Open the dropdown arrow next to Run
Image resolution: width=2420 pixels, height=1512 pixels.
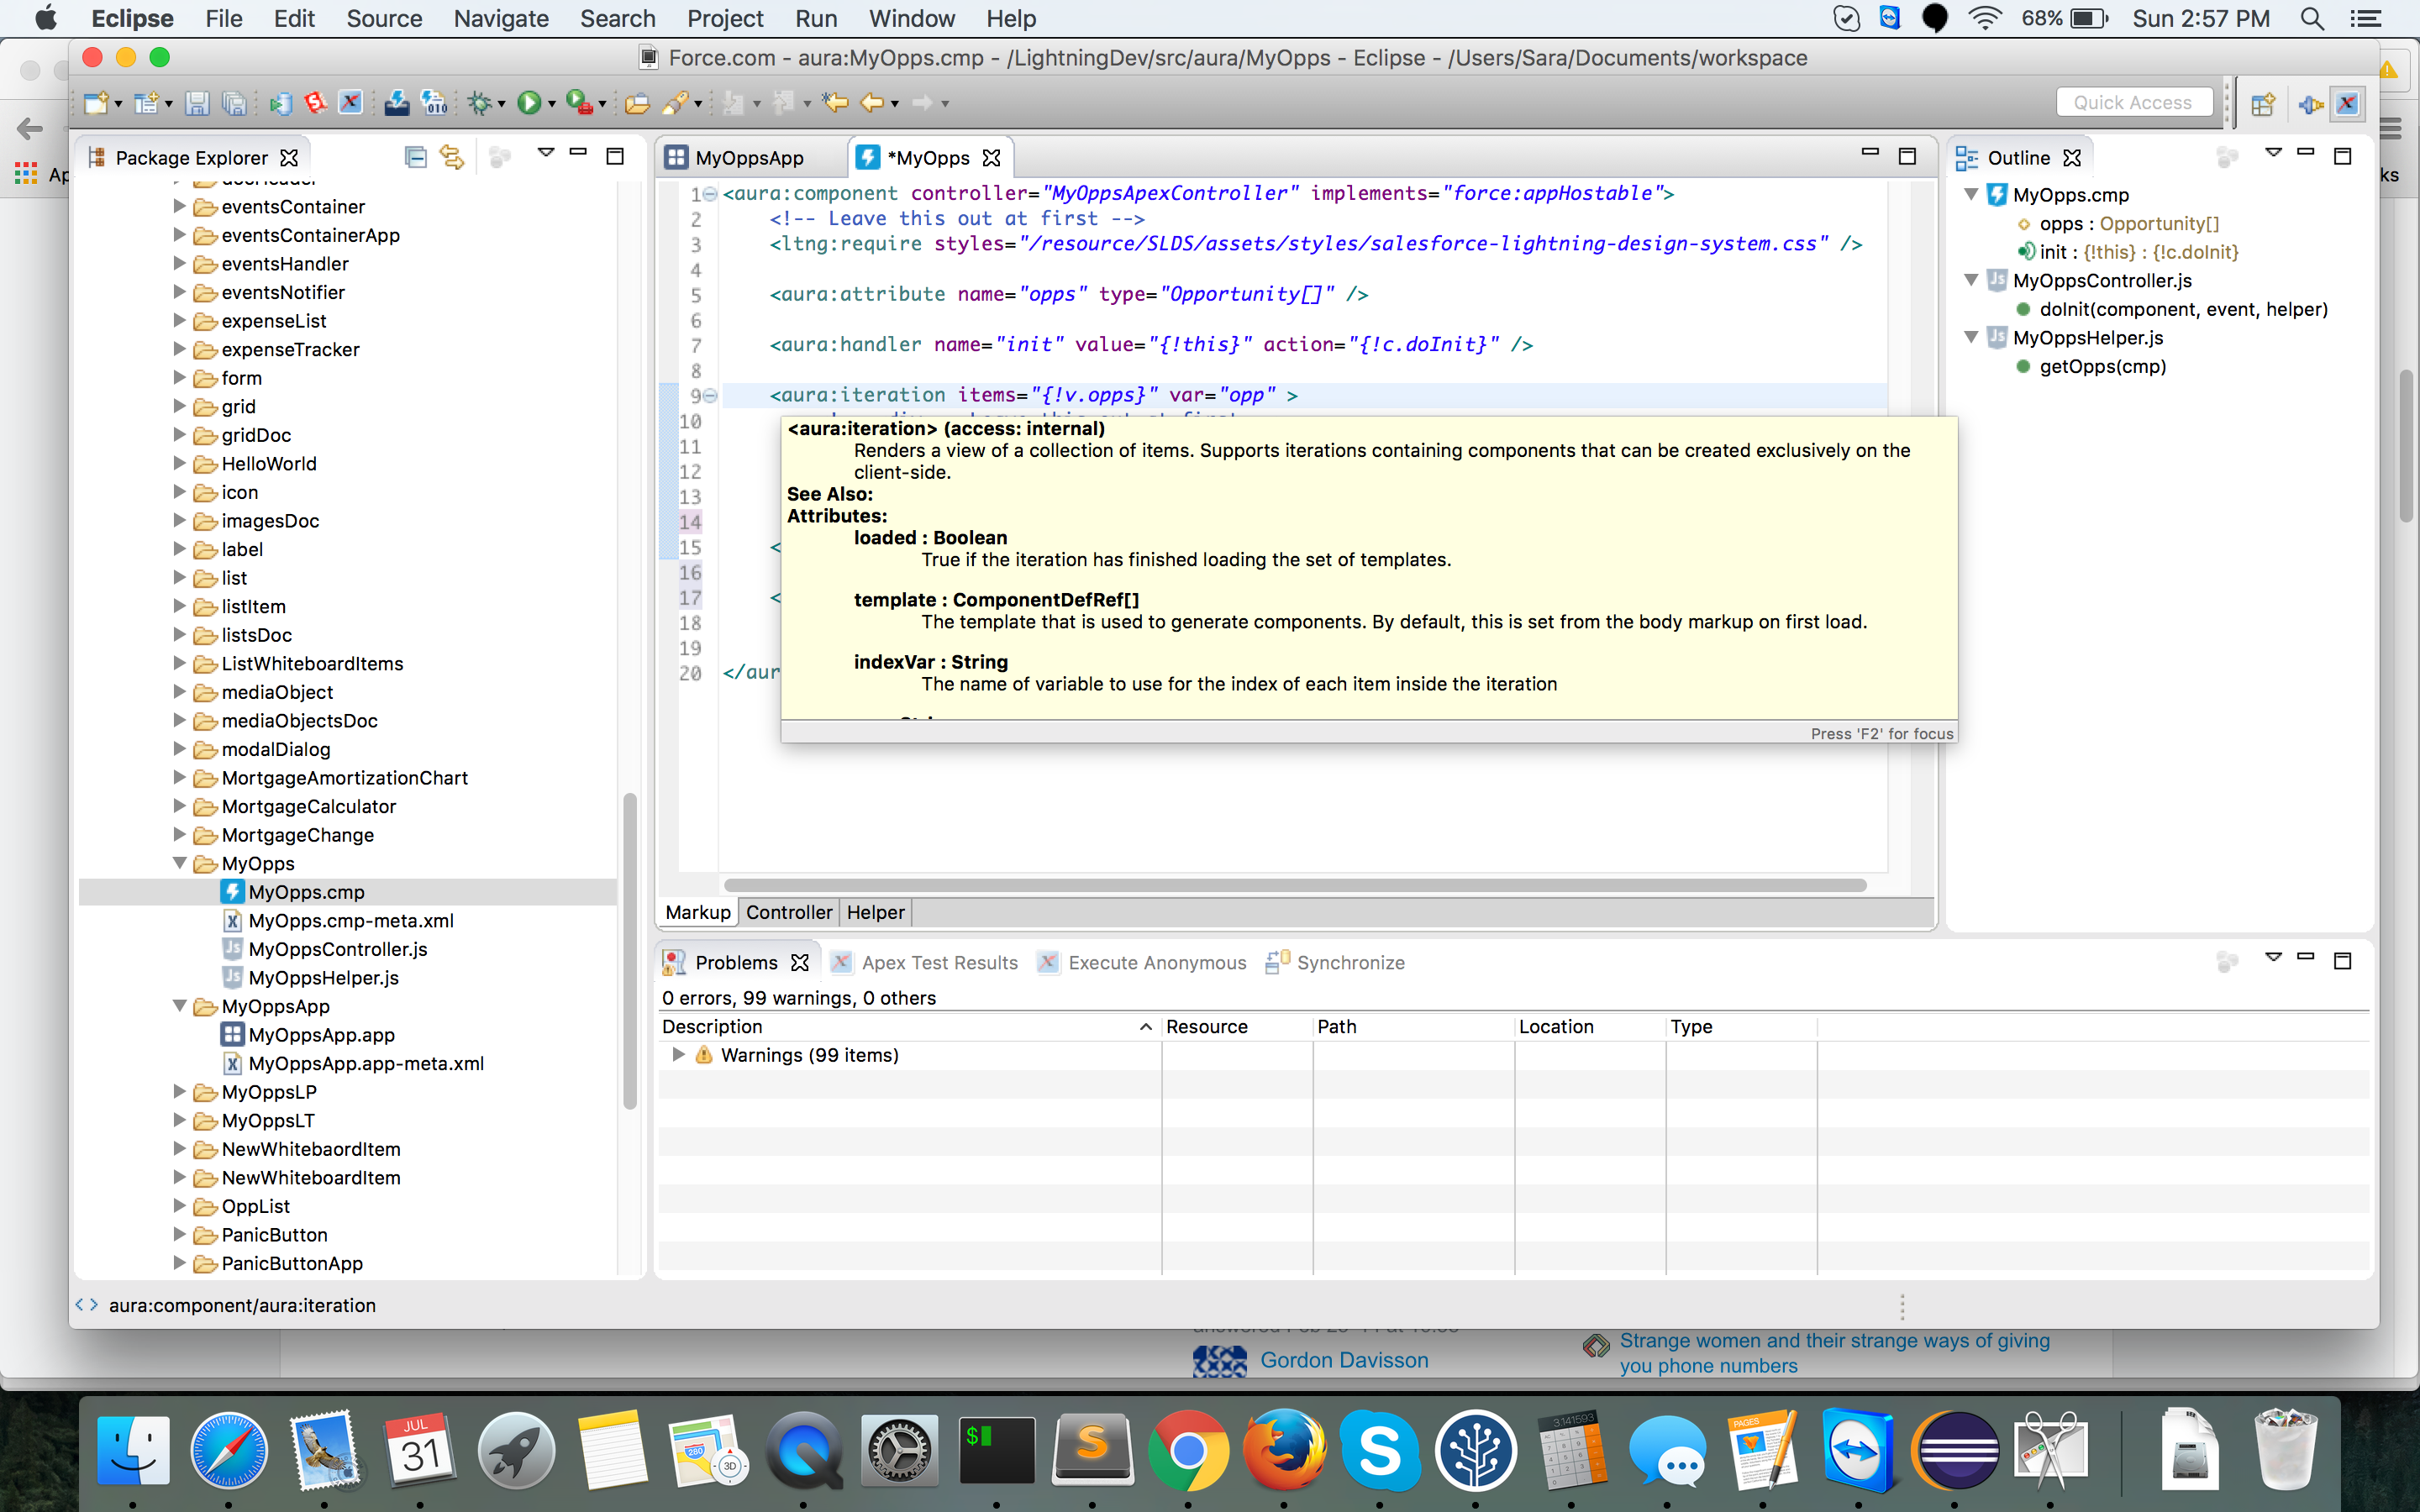551,102
